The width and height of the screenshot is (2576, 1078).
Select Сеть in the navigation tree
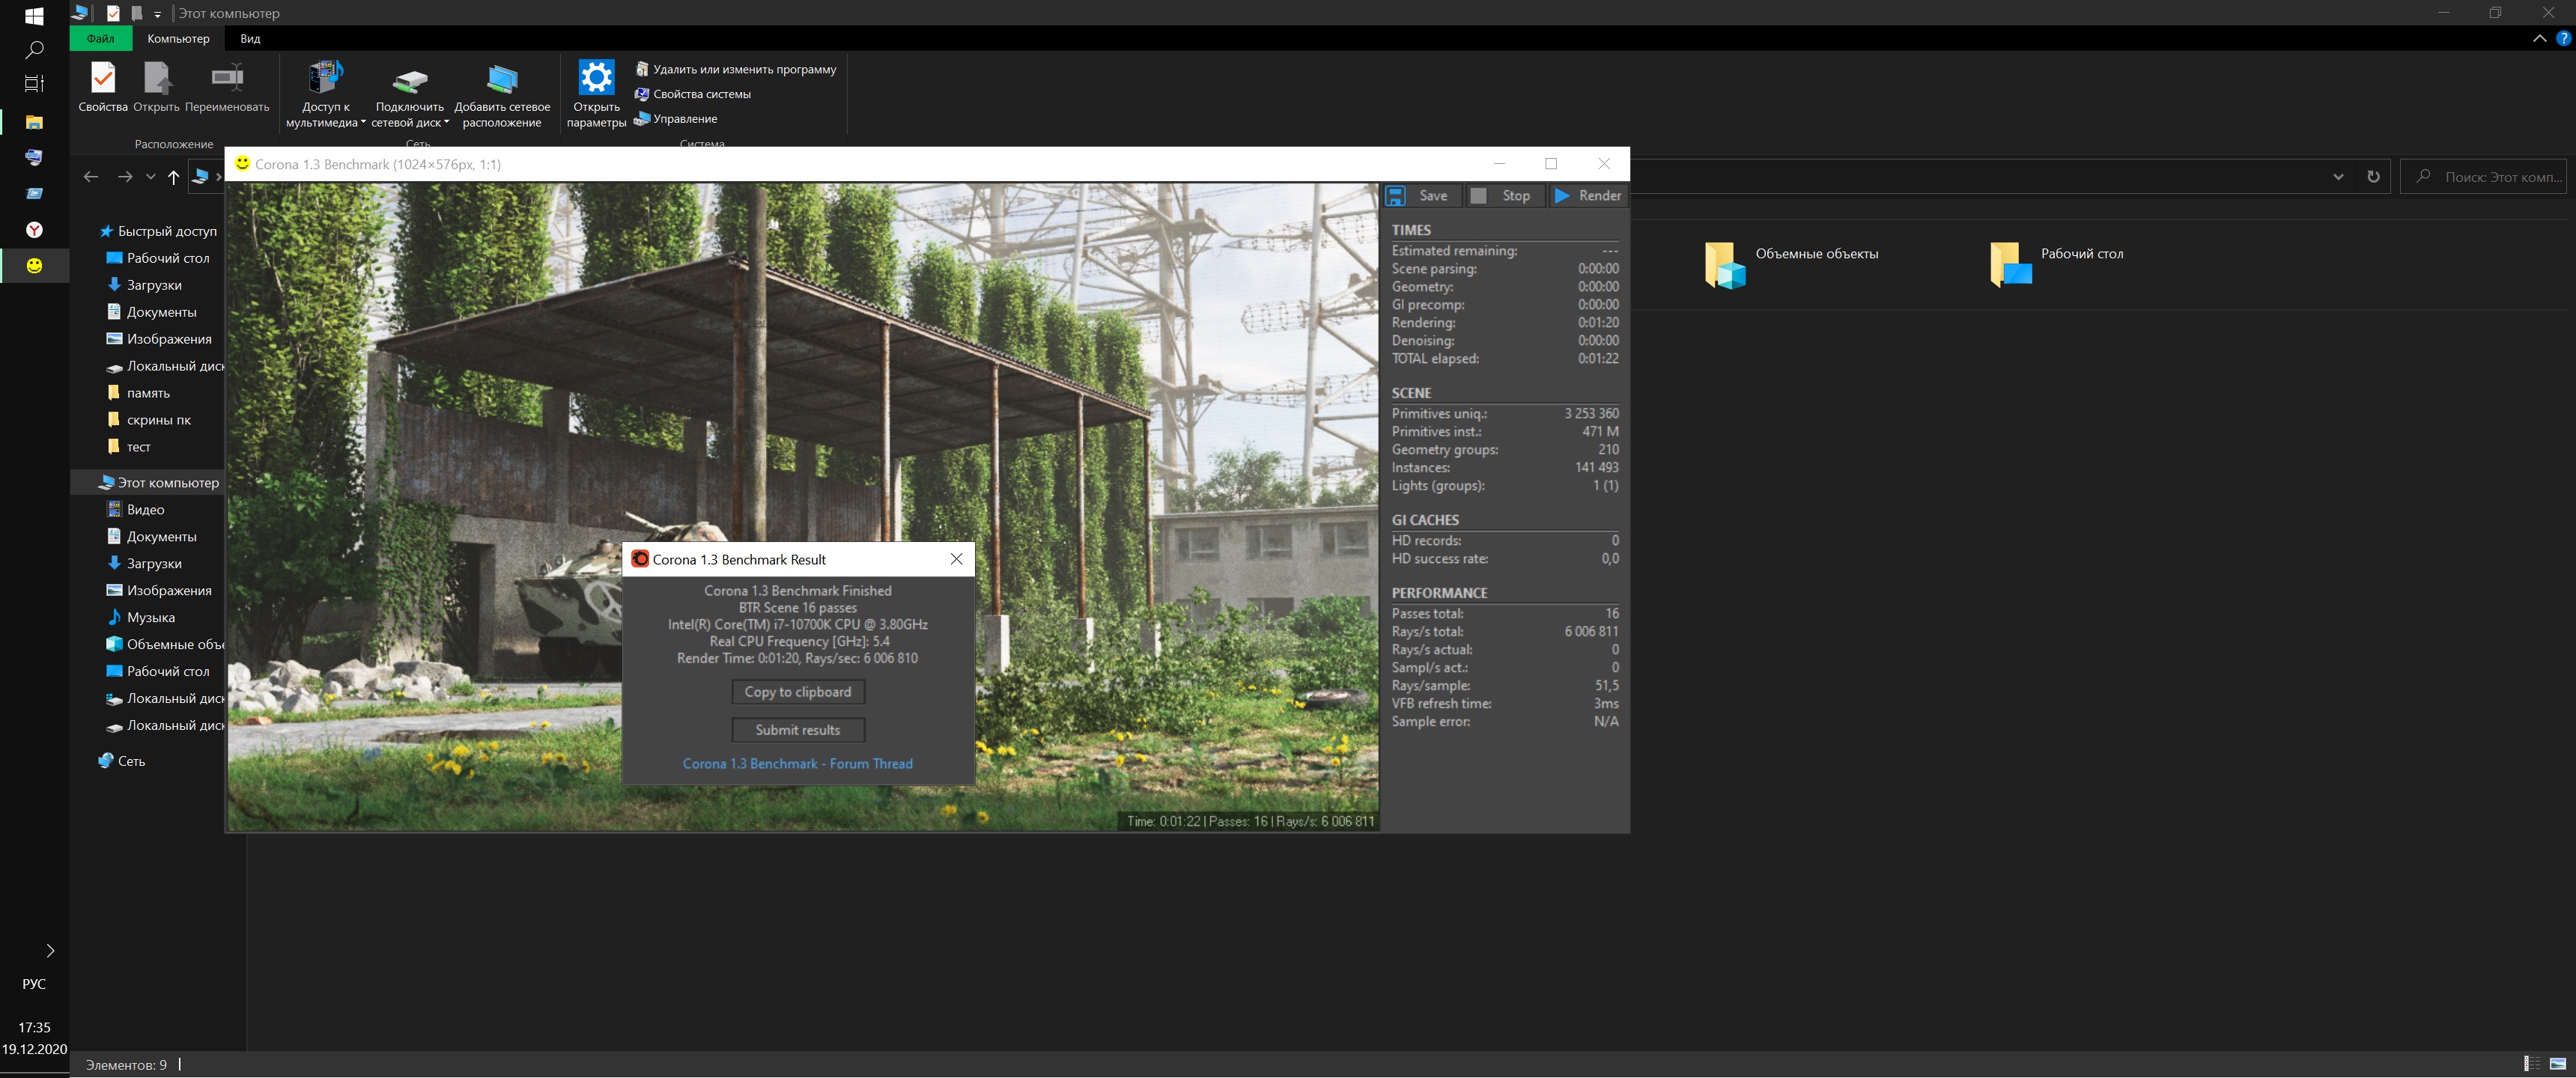tap(131, 761)
